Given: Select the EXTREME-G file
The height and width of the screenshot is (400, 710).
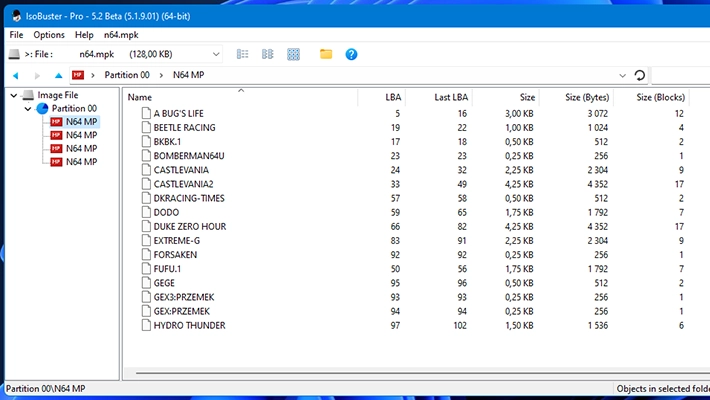Looking at the screenshot, I should [x=177, y=241].
